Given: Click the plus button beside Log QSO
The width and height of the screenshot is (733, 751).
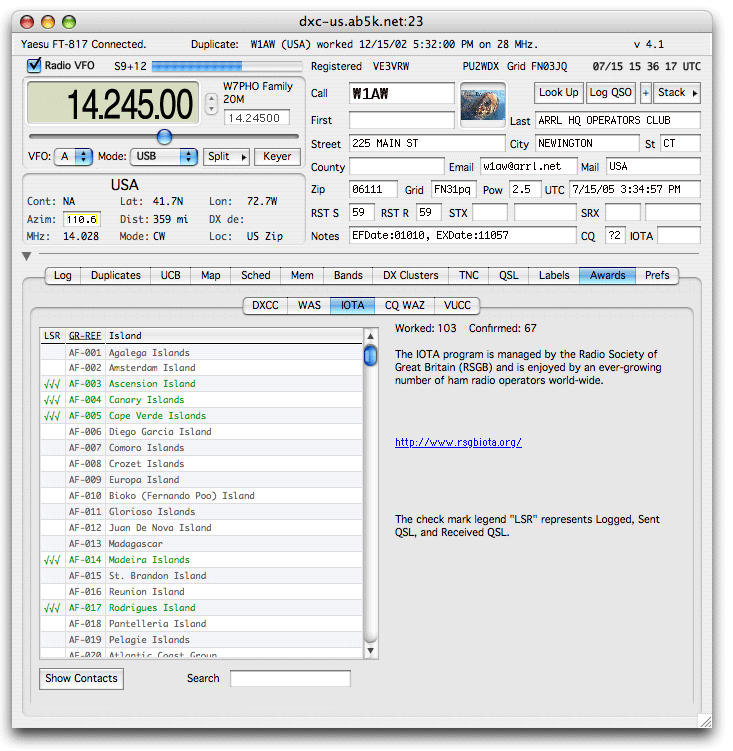Looking at the screenshot, I should (645, 93).
